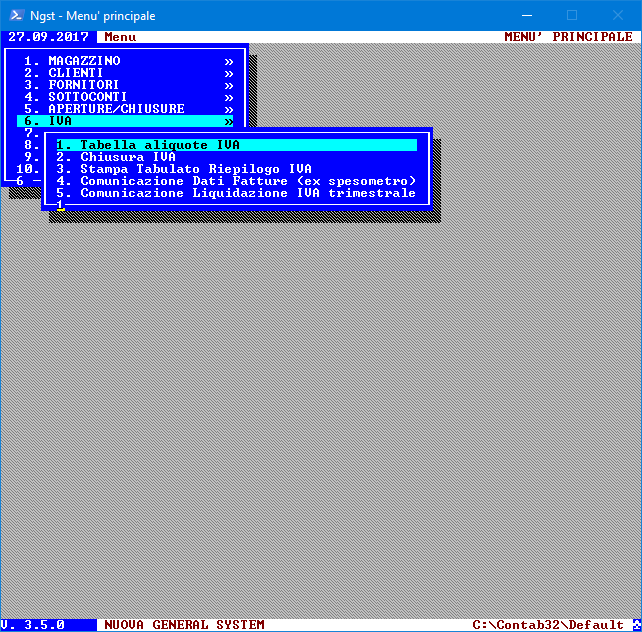Maximize the Ngst window

pyautogui.click(x=572, y=15)
